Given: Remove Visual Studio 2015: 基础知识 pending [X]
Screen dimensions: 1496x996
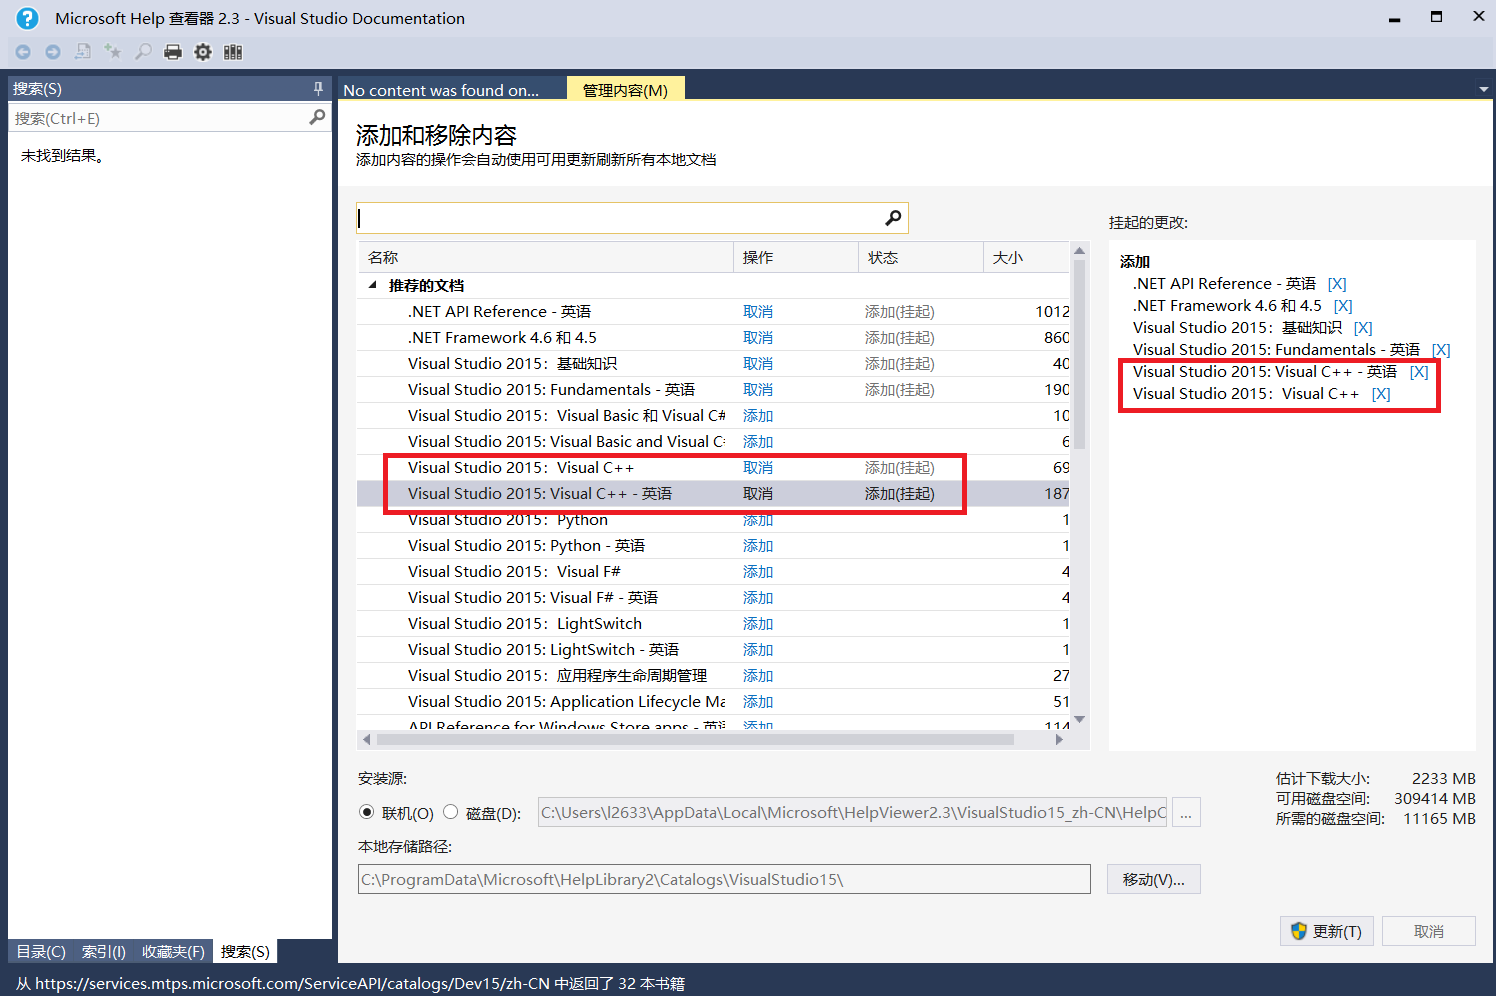Looking at the screenshot, I should 1363,328.
